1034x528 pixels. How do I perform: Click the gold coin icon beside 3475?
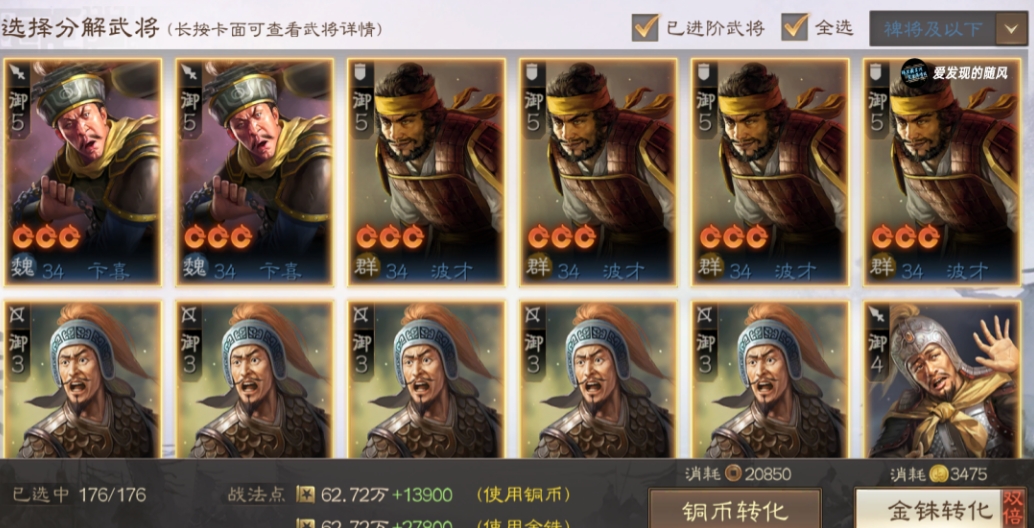(x=938, y=474)
